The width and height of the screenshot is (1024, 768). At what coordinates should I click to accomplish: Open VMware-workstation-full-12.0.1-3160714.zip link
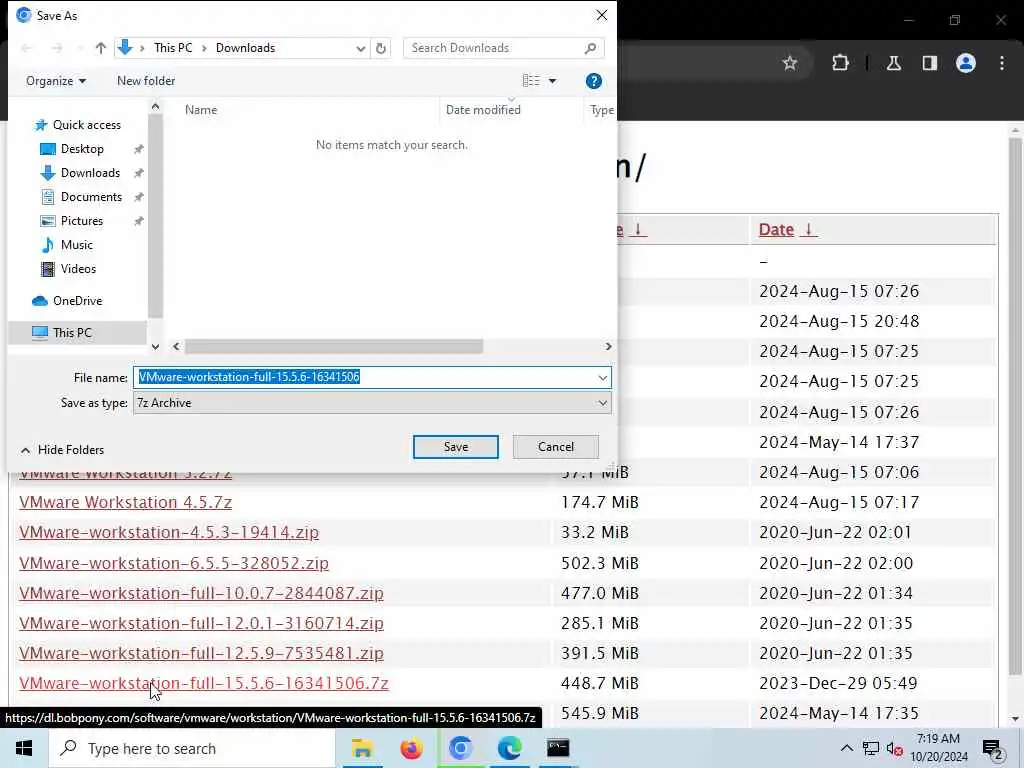[x=201, y=623]
